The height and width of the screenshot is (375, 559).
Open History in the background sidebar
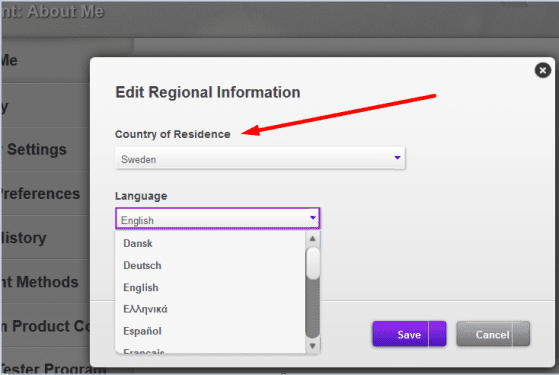pos(23,238)
